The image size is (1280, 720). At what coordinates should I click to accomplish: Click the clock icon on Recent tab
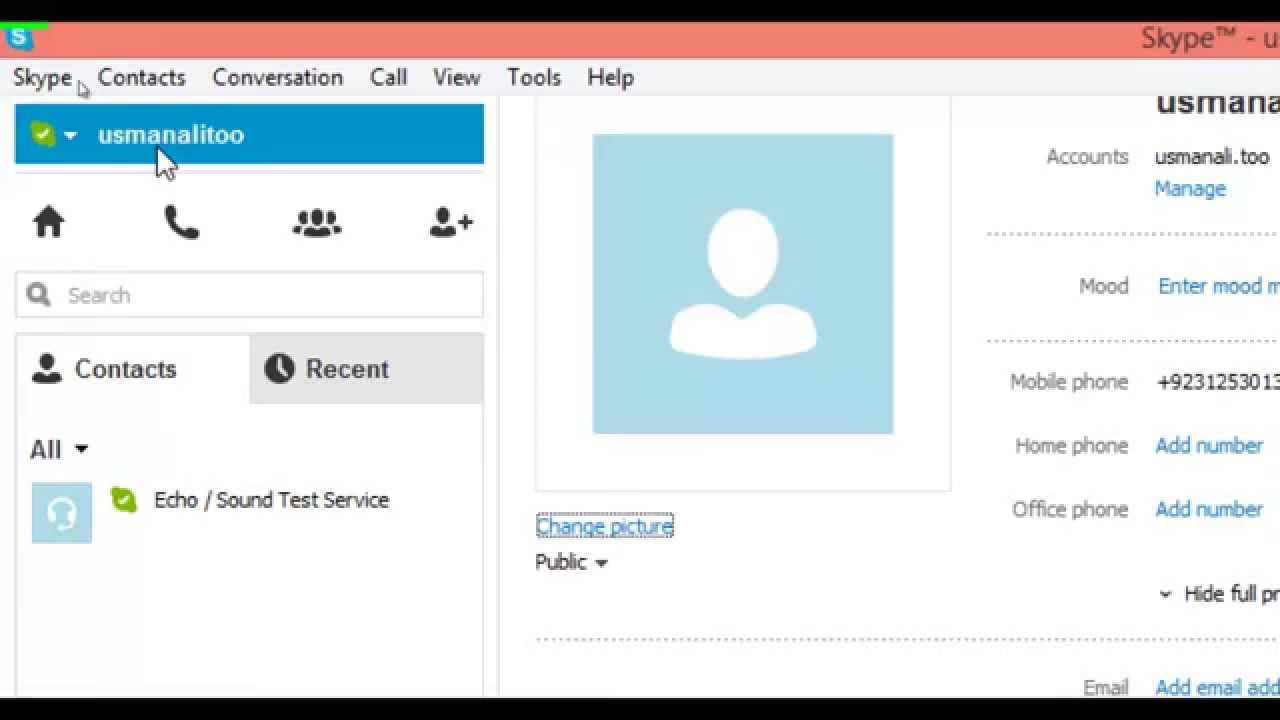click(x=281, y=369)
